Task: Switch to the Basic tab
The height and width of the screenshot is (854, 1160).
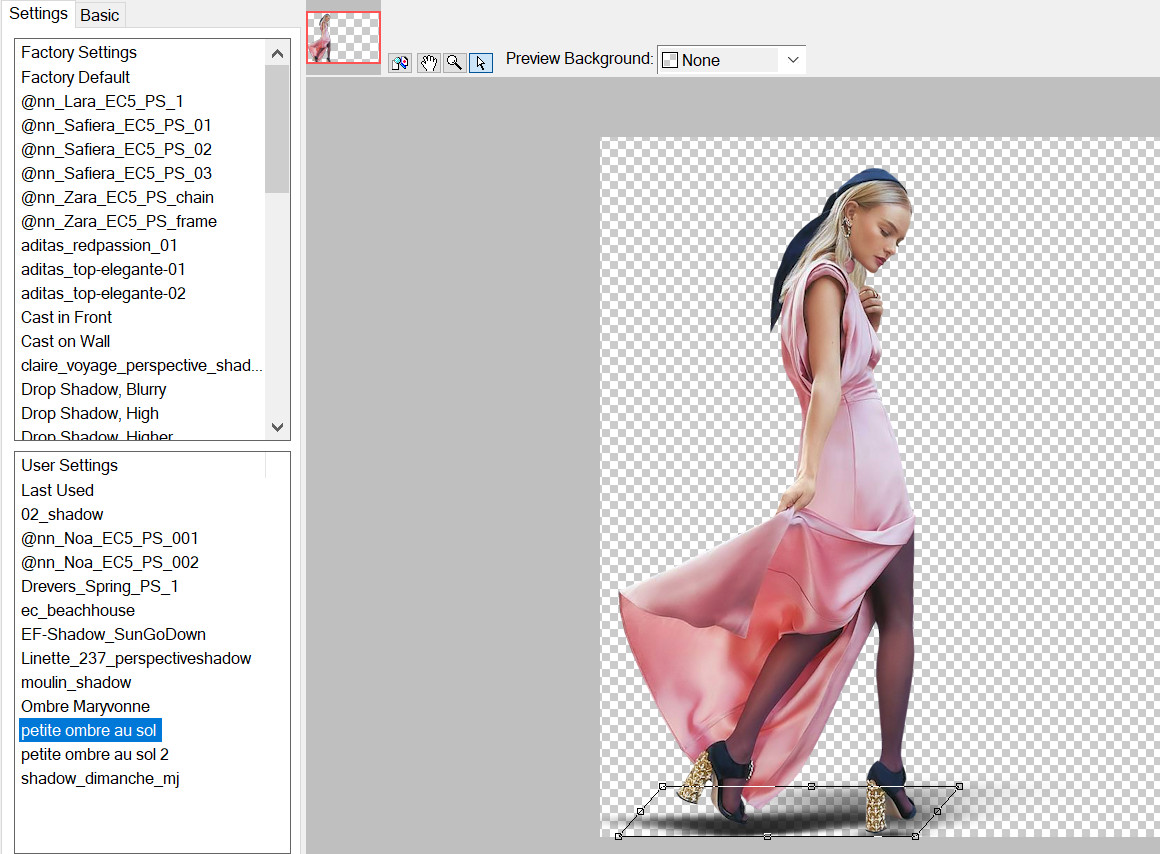Action: (x=100, y=15)
